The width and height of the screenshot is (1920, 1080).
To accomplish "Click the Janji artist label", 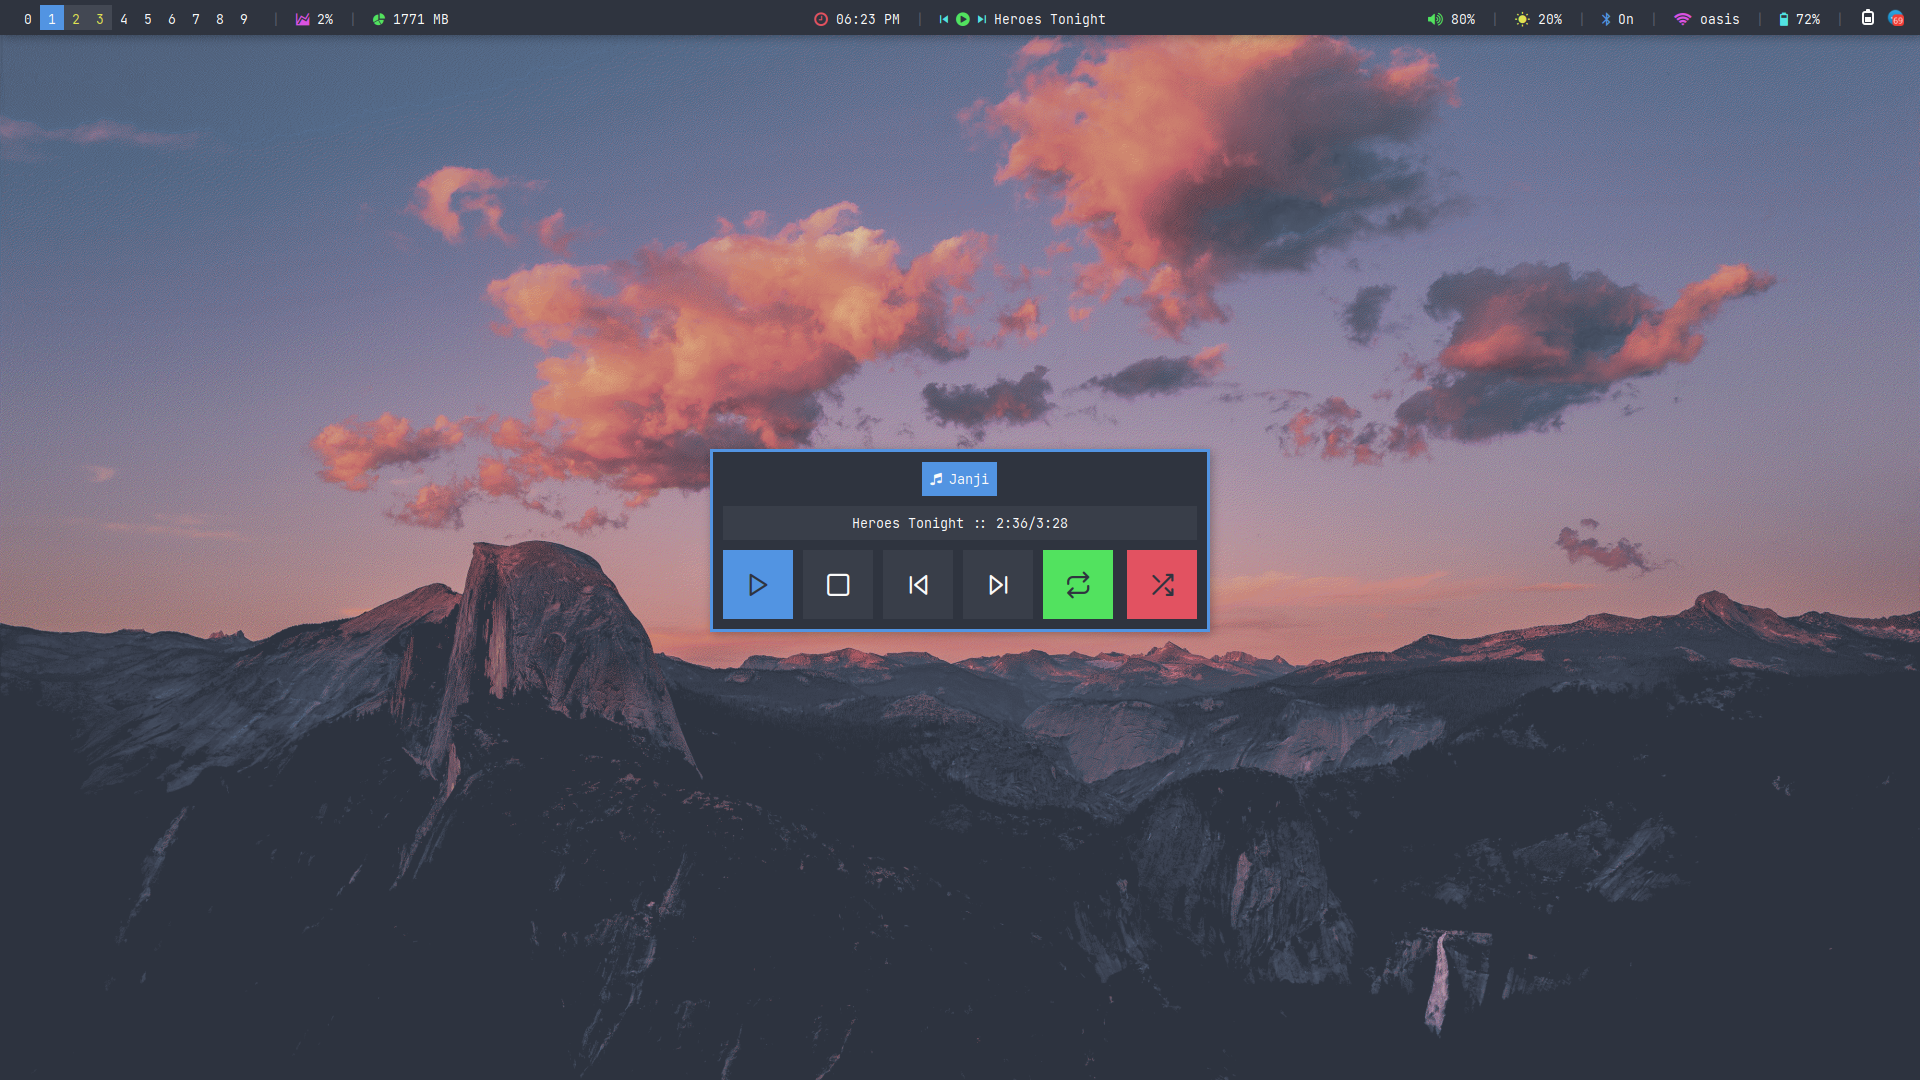I will tap(959, 479).
